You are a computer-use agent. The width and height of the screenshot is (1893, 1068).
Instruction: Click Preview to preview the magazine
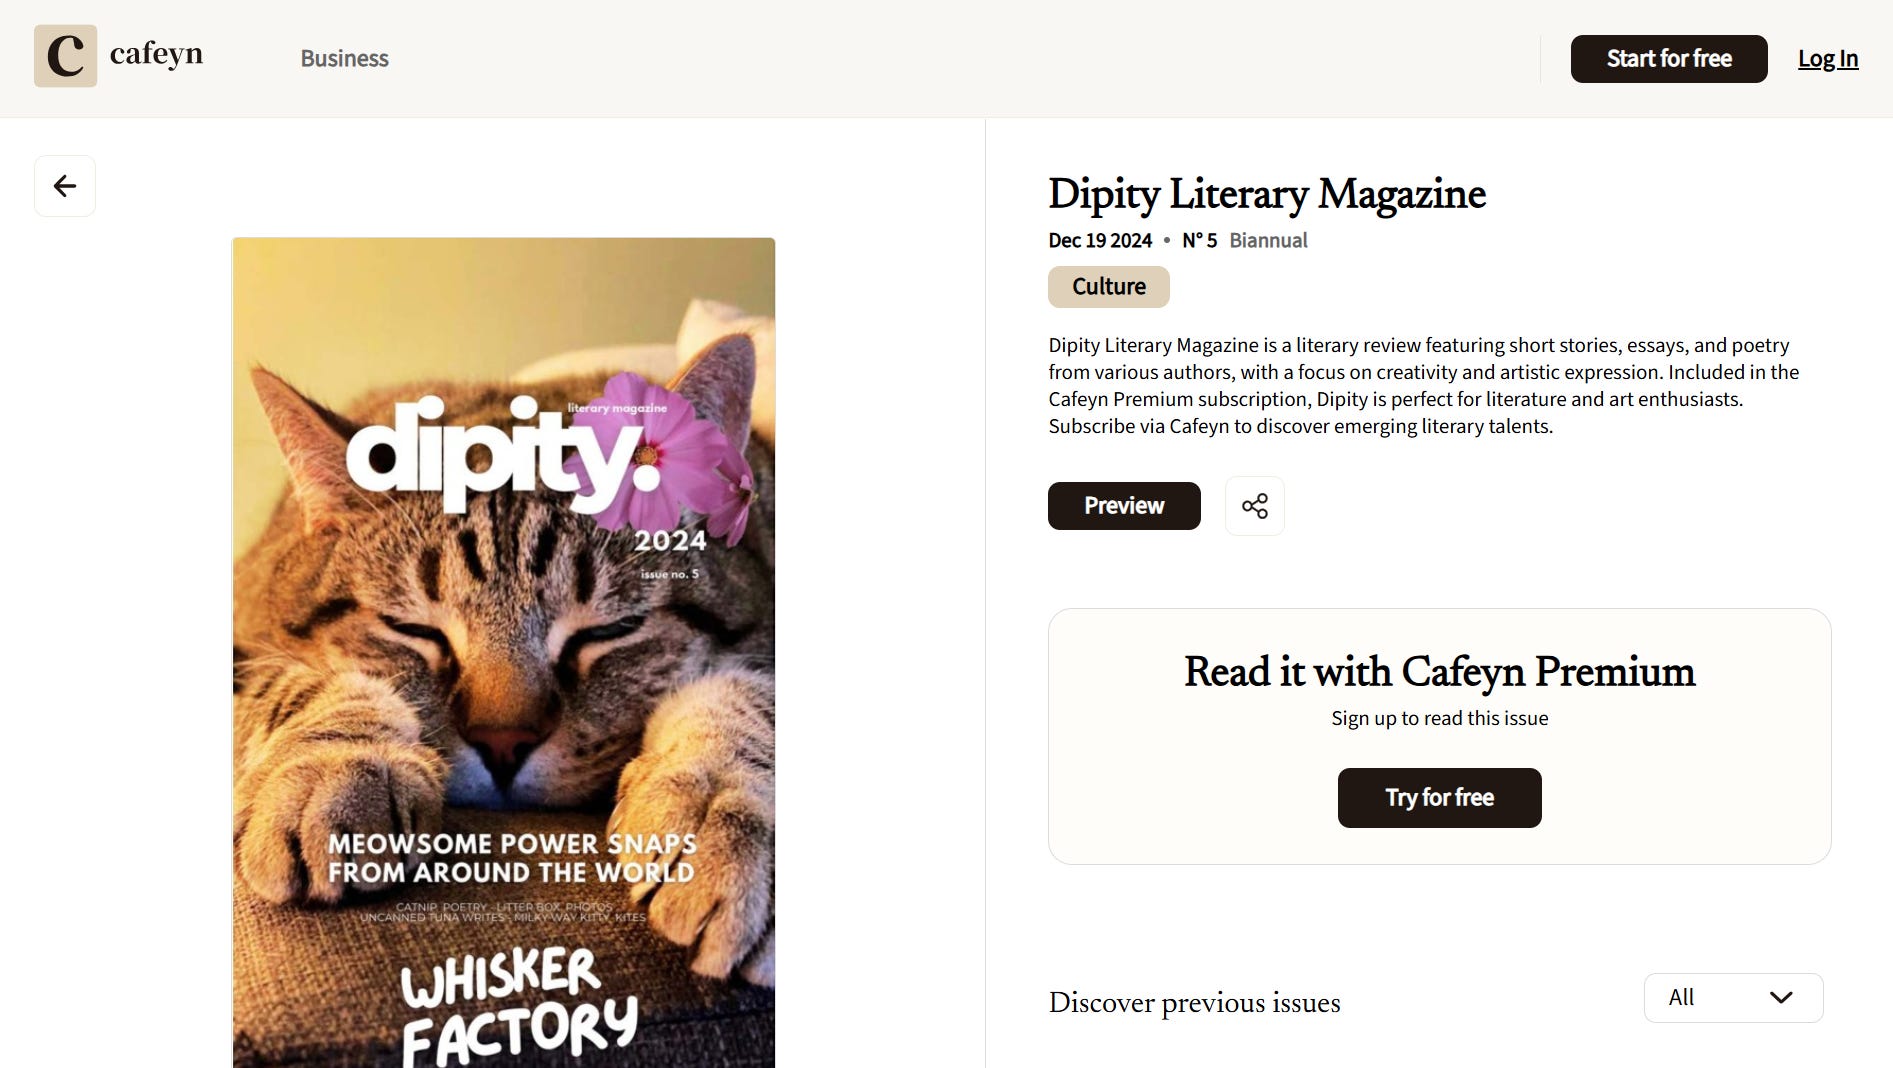point(1124,506)
